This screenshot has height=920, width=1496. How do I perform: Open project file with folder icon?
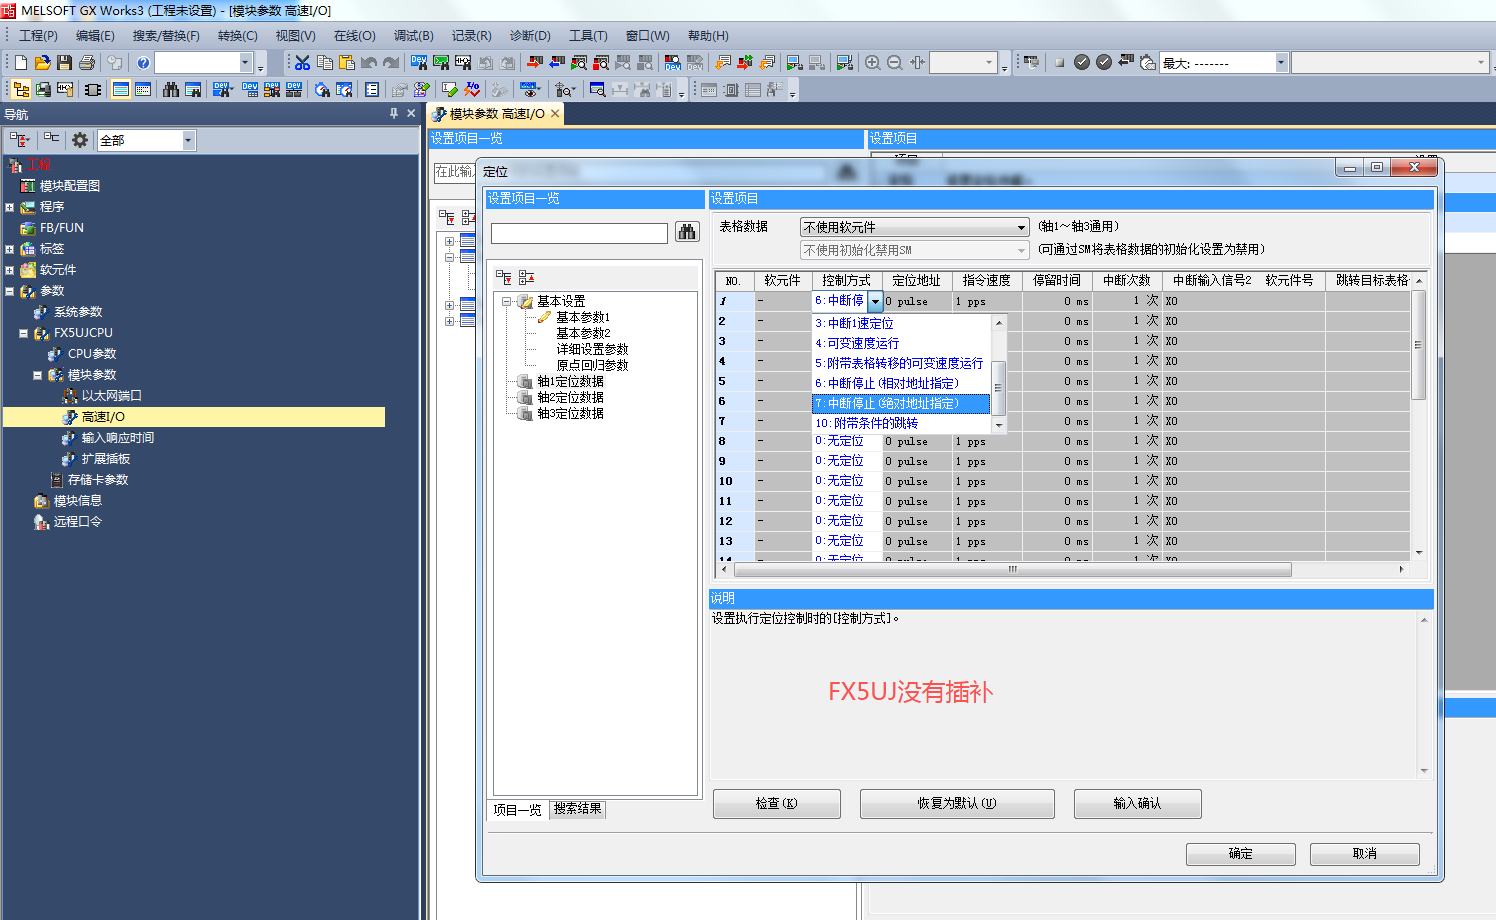click(x=42, y=63)
